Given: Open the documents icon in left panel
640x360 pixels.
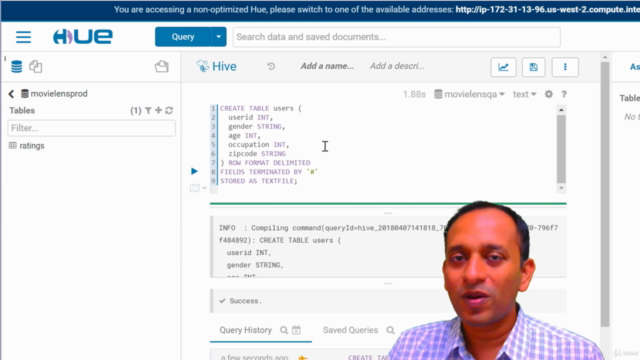Looking at the screenshot, I should [x=36, y=67].
